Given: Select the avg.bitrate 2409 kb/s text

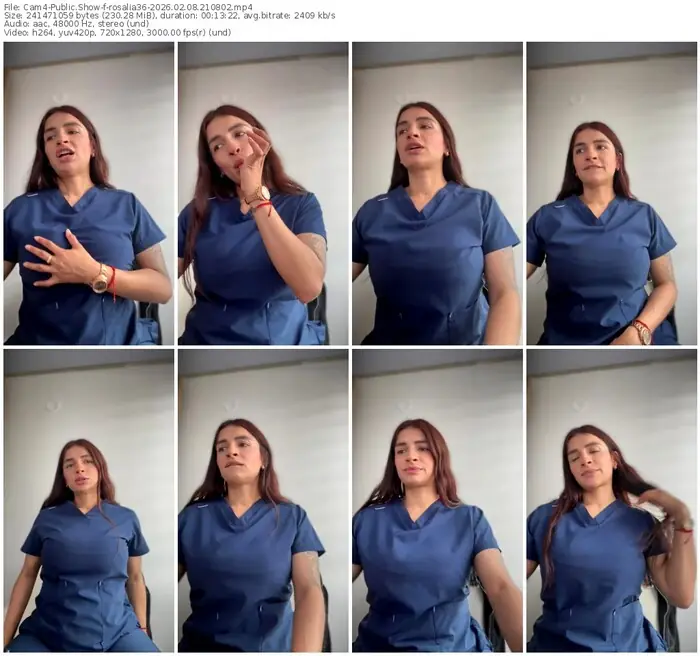Looking at the screenshot, I should 298,15.
